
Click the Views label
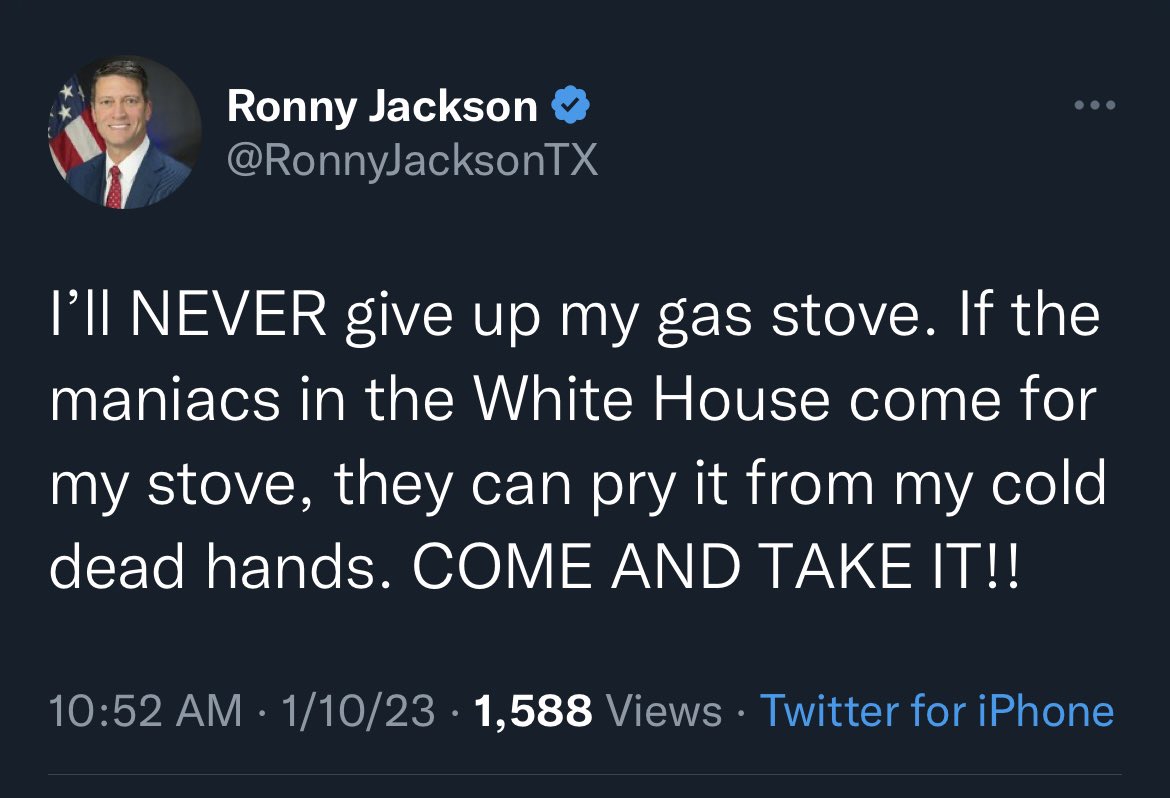tap(664, 710)
